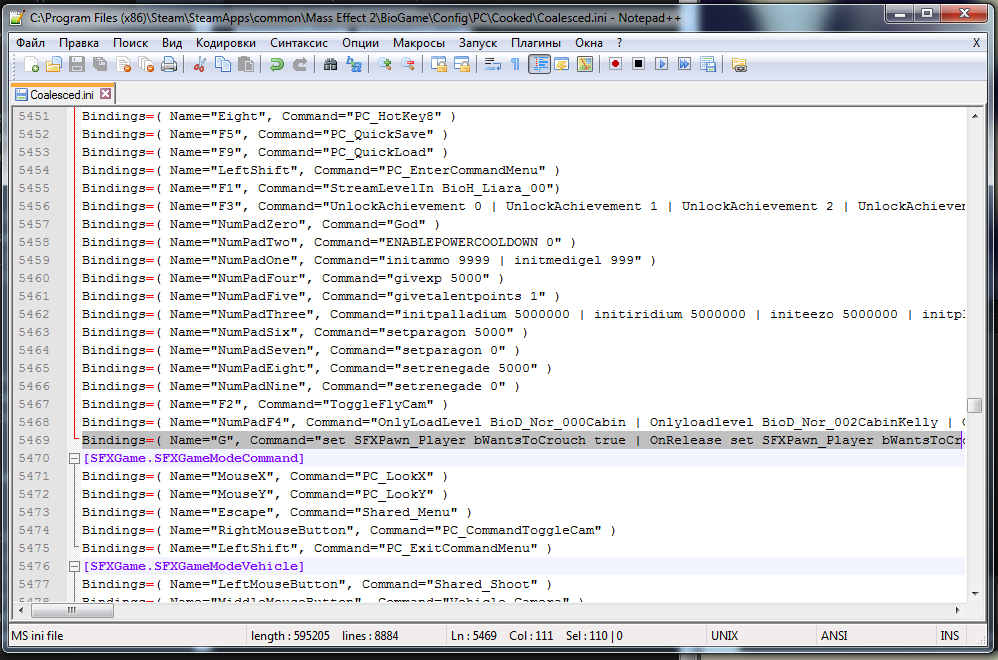Click the Open file toolbar icon
The image size is (998, 660).
pos(53,64)
